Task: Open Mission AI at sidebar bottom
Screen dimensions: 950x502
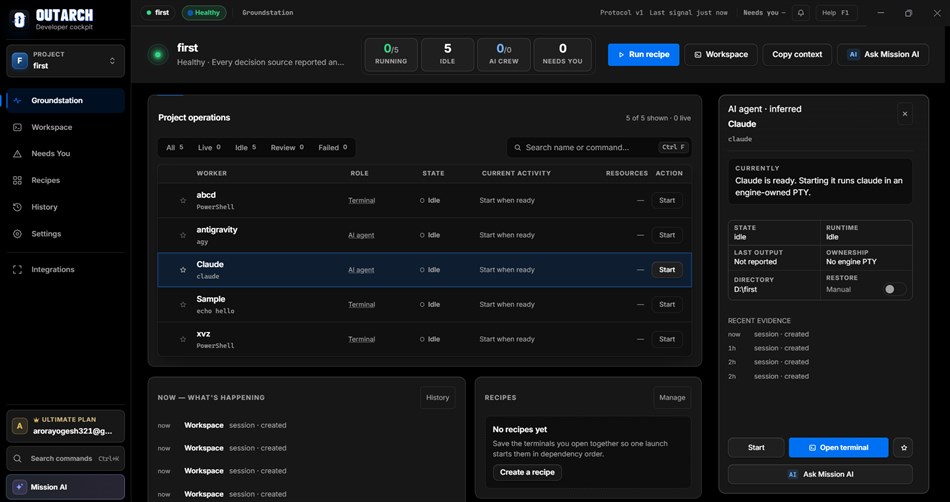Action: [65, 487]
